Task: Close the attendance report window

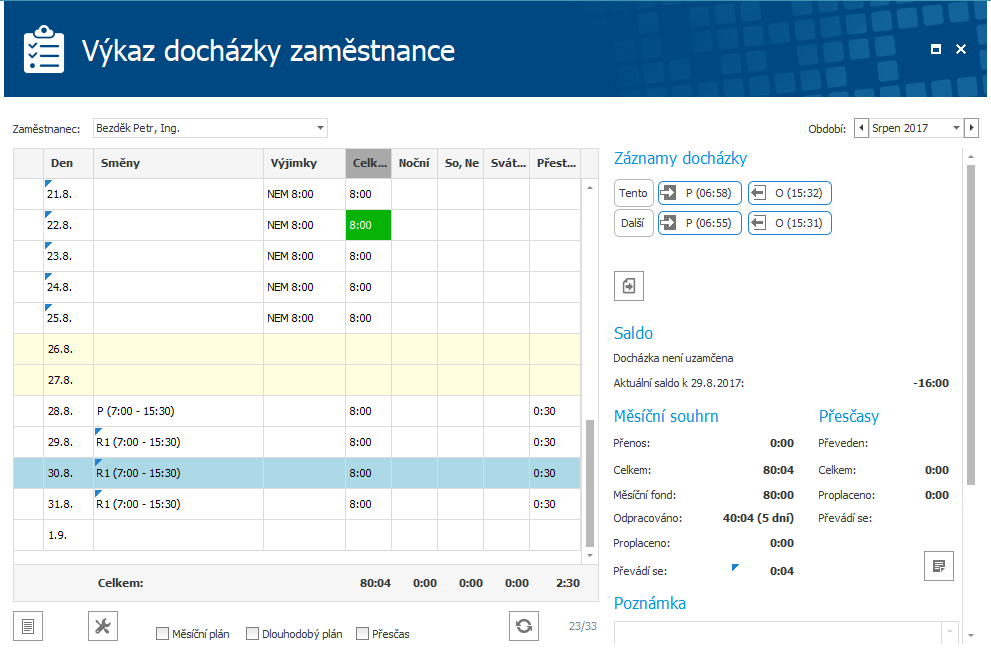Action: [961, 49]
